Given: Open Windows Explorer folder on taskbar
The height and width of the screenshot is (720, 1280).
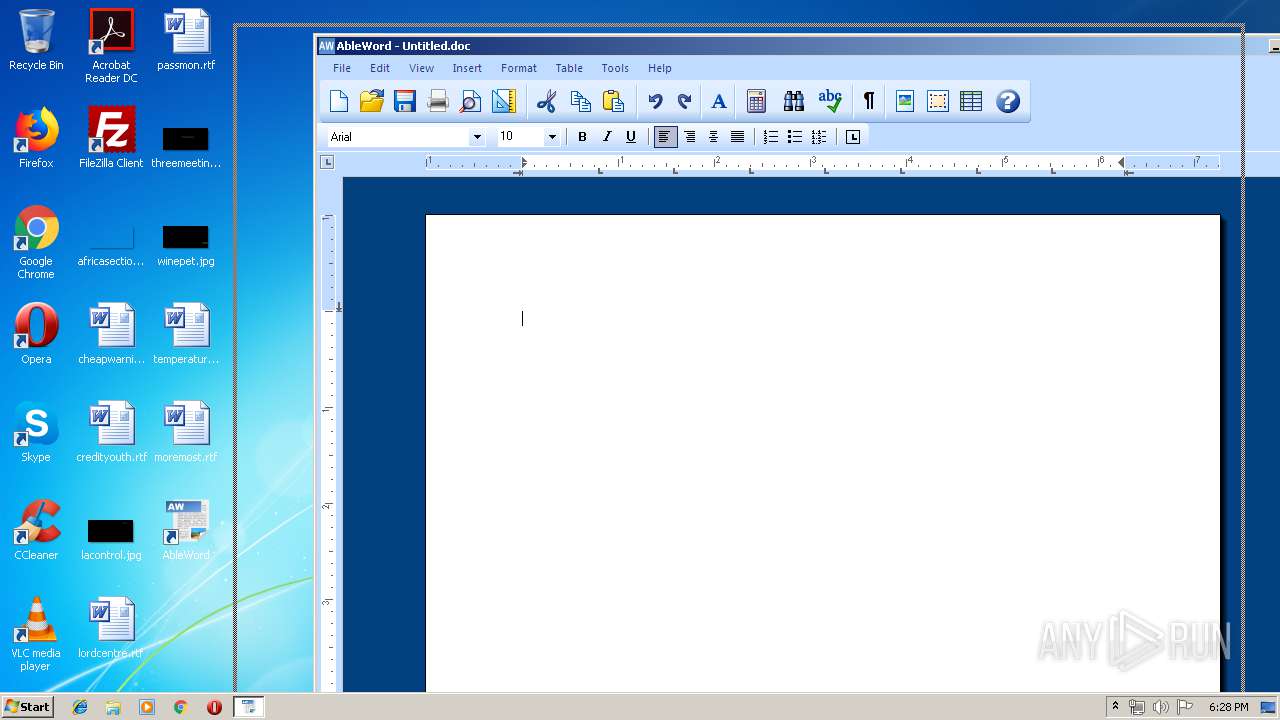Looking at the screenshot, I should (113, 707).
